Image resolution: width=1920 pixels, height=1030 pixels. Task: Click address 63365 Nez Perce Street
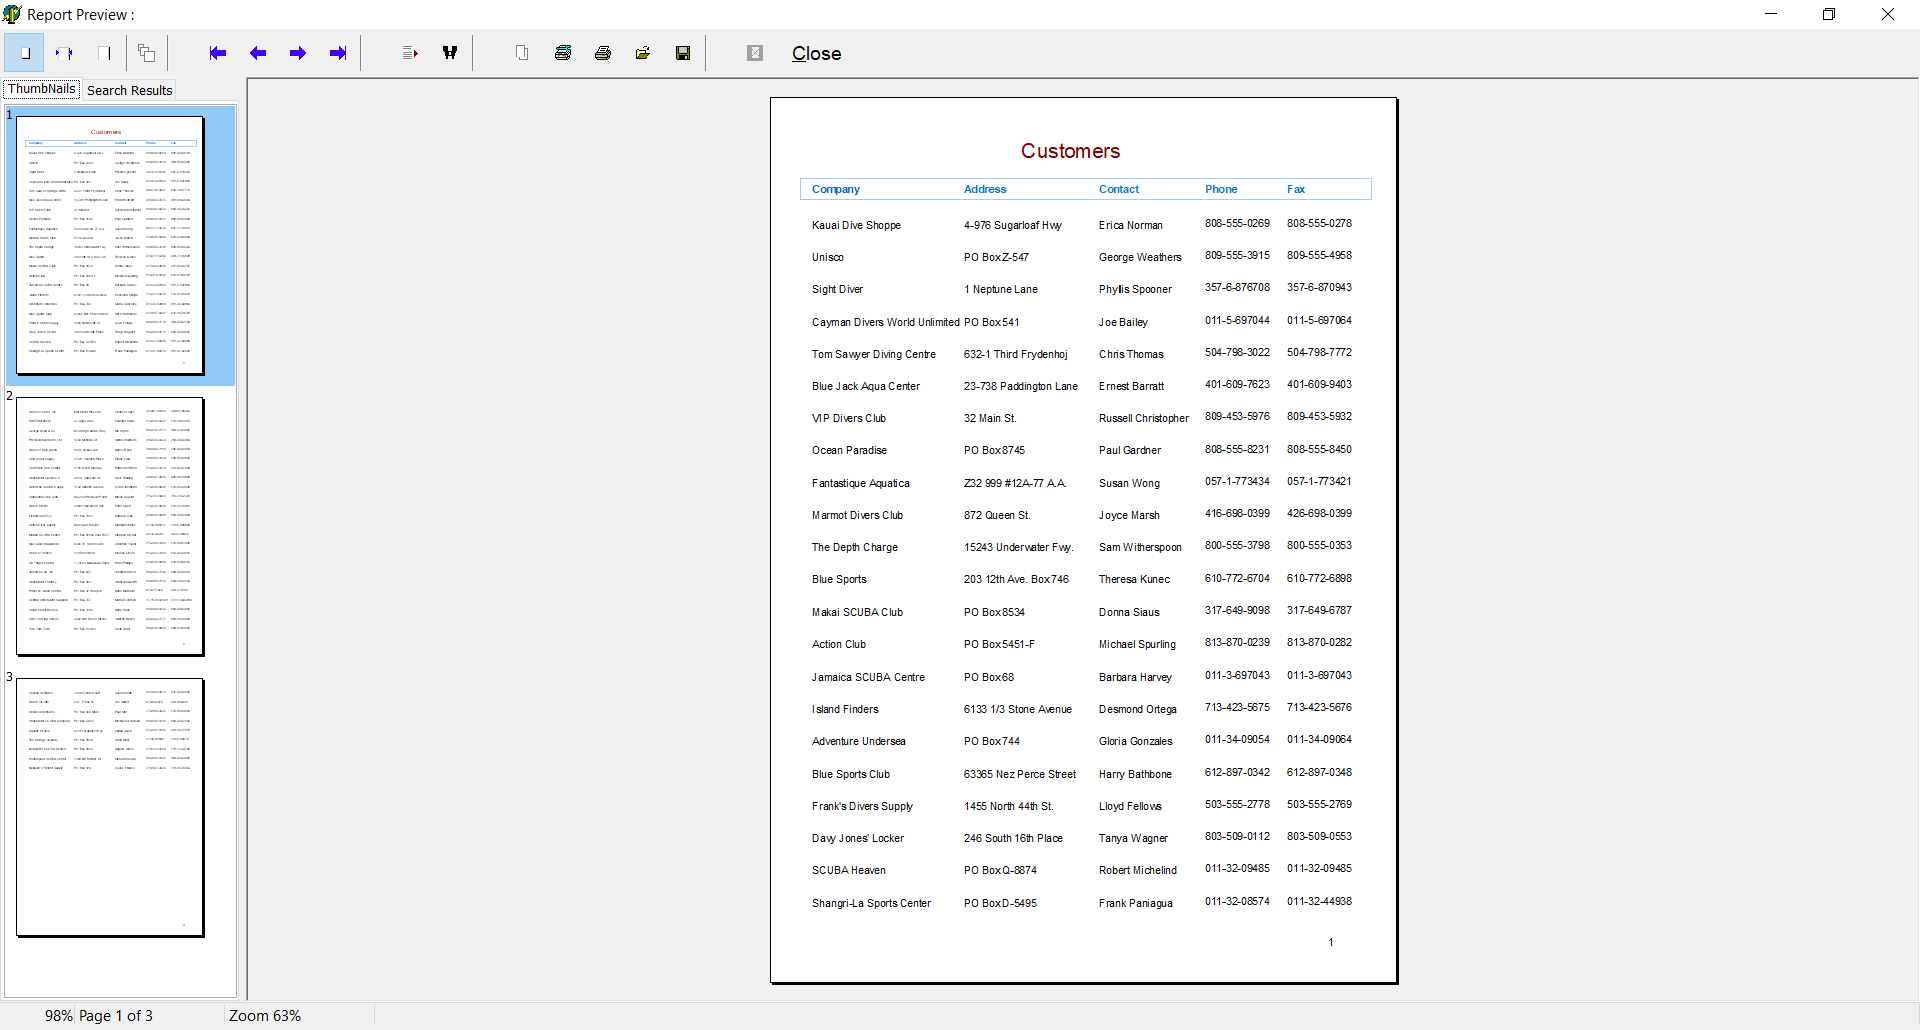click(1020, 774)
